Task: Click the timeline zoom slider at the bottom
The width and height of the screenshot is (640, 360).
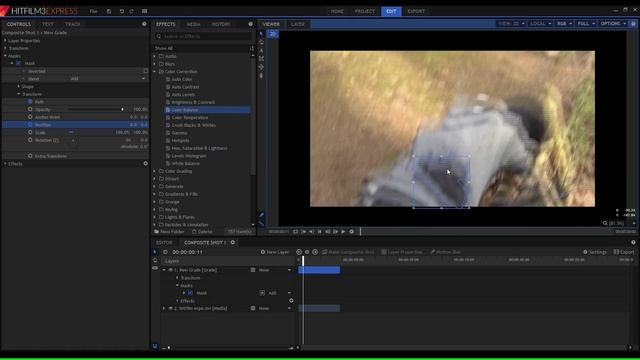Action: (x=169, y=348)
